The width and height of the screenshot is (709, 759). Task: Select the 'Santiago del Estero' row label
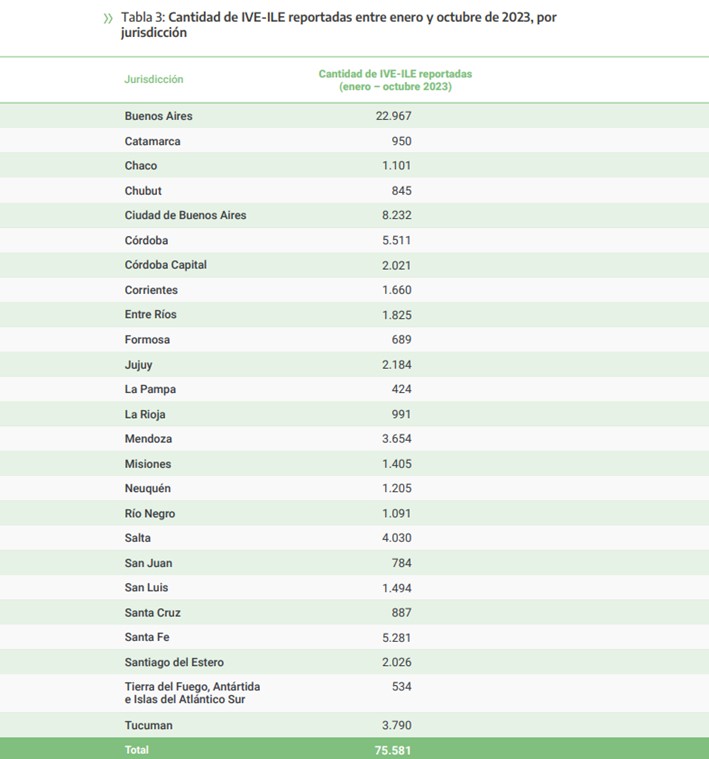point(174,663)
